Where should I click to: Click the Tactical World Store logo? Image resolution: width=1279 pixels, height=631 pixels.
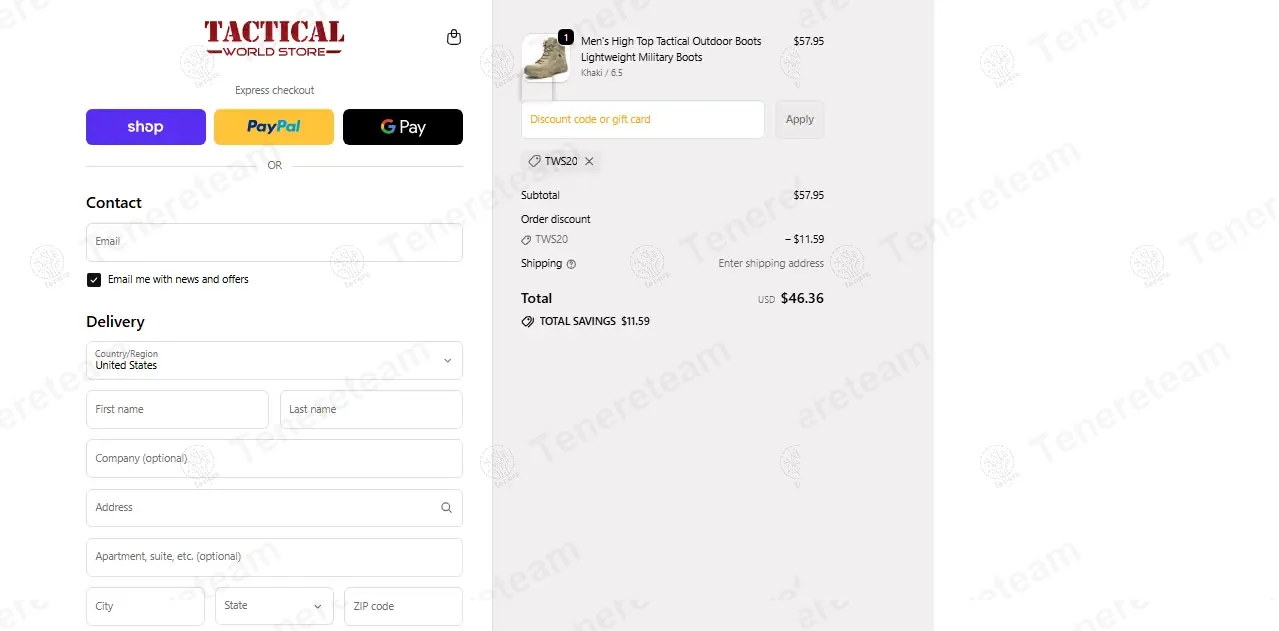(274, 39)
